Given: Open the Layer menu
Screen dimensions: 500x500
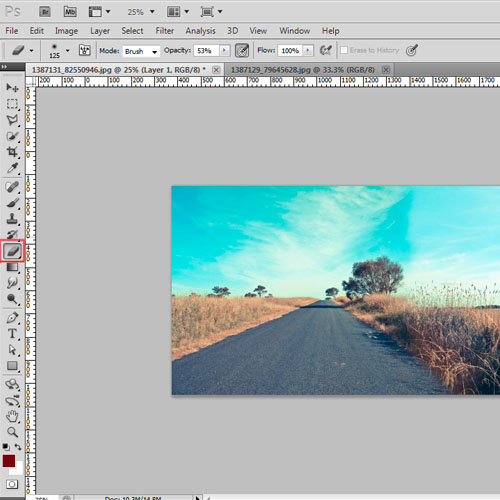Looking at the screenshot, I should pos(100,31).
